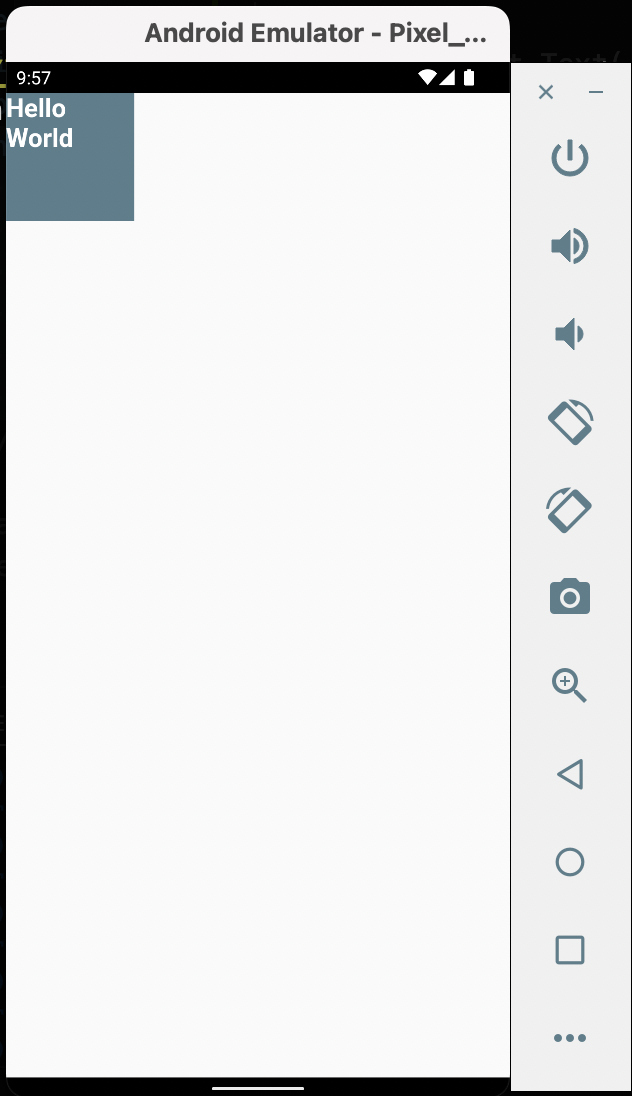This screenshot has height=1096, width=632.
Task: Click the Wi-Fi status icon
Action: [x=426, y=77]
